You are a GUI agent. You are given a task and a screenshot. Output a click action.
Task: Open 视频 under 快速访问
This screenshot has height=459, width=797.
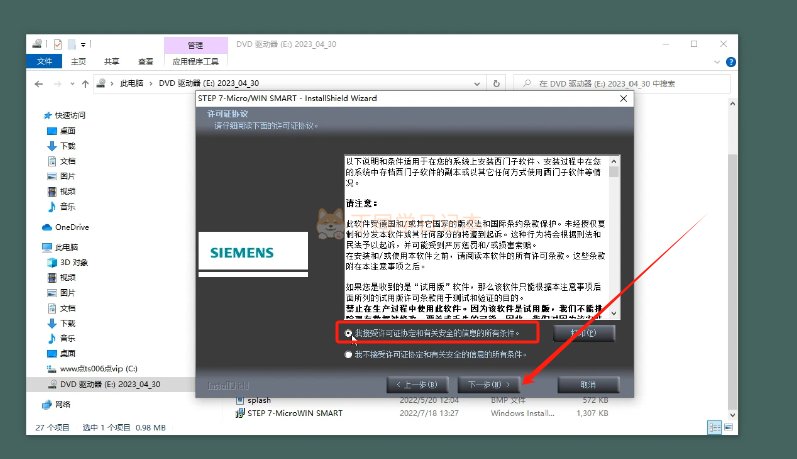(61, 192)
